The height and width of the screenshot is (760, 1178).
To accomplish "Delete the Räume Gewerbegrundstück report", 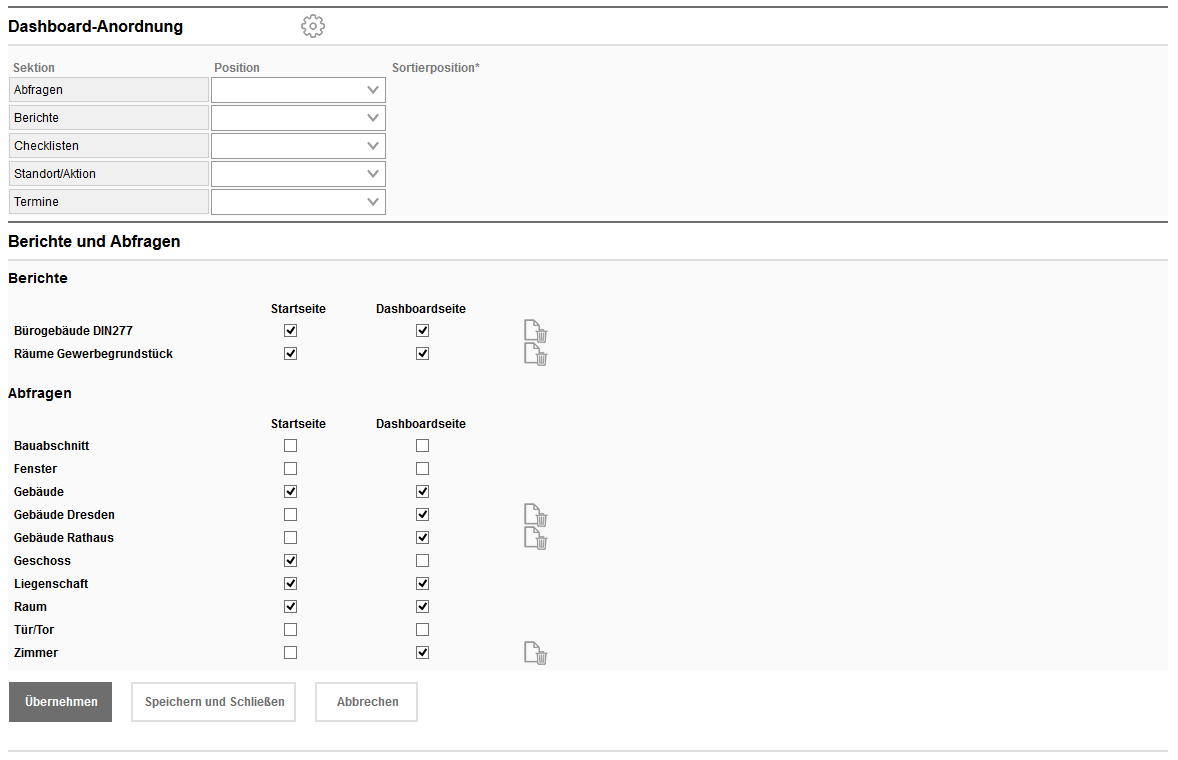I will pos(536,354).
